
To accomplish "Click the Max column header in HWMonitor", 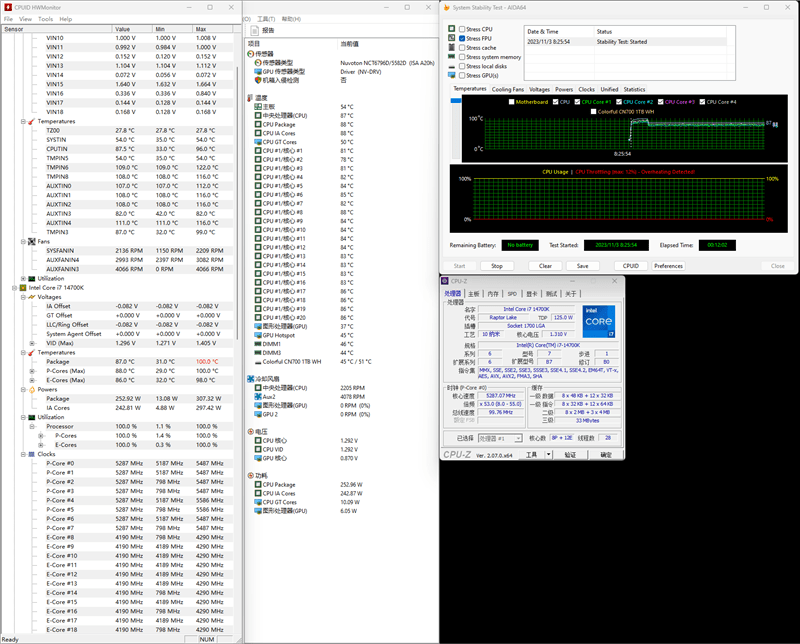I will point(201,29).
